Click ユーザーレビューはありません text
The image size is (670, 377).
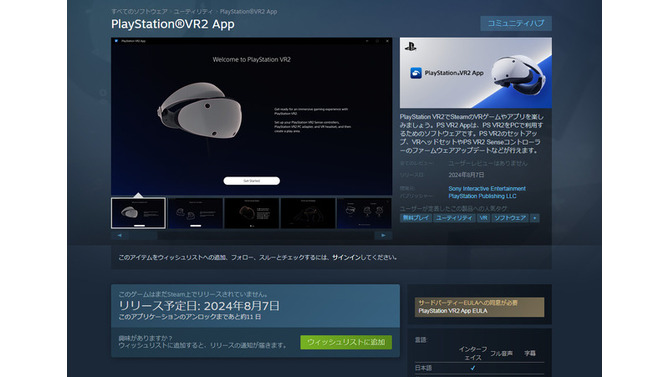point(488,163)
